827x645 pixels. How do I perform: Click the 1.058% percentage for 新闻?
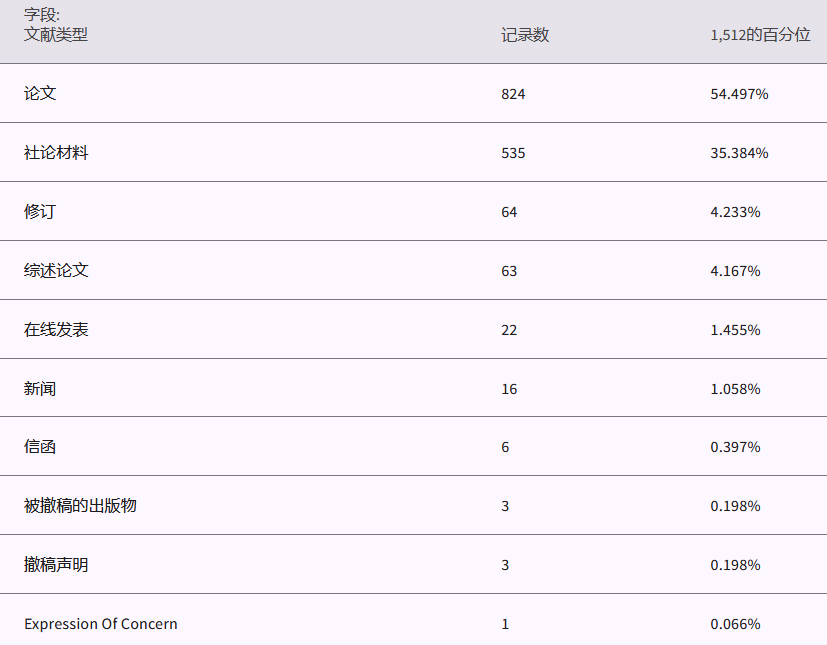click(x=735, y=389)
